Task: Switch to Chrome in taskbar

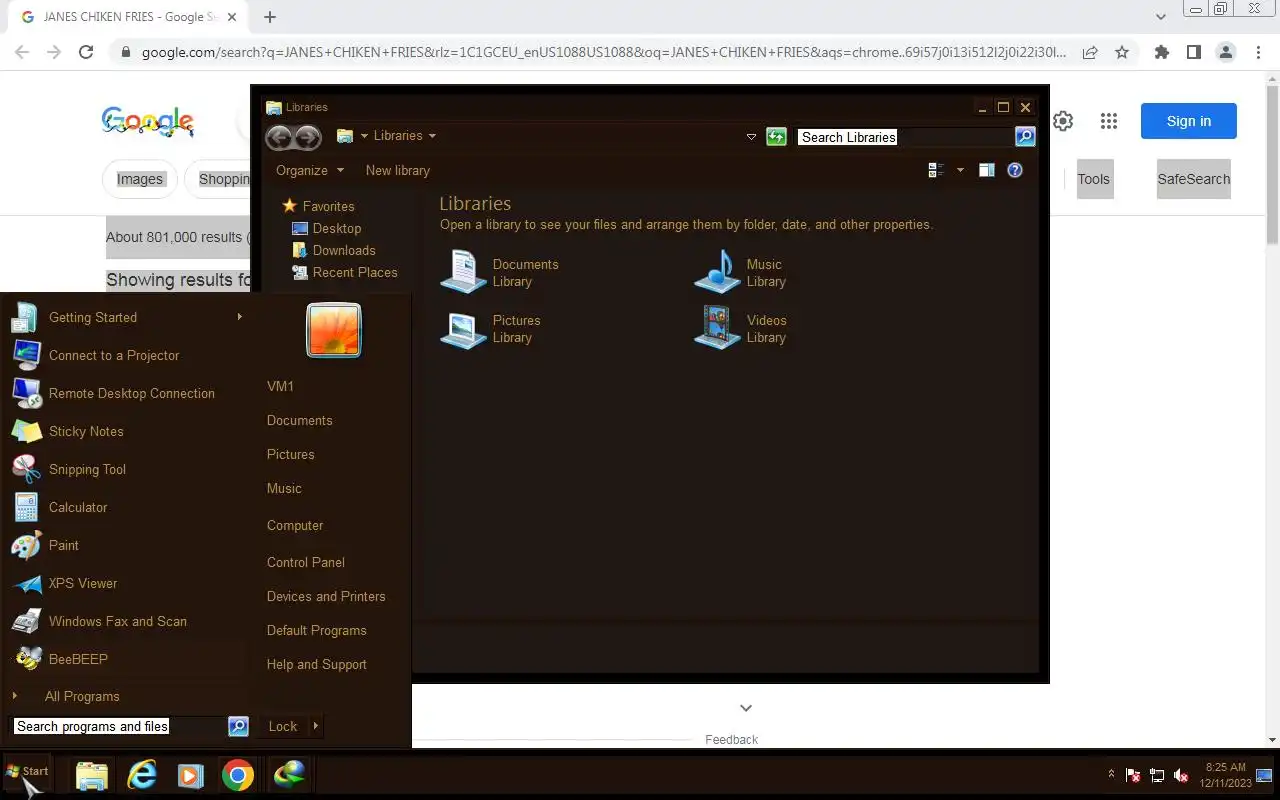Action: [238, 775]
